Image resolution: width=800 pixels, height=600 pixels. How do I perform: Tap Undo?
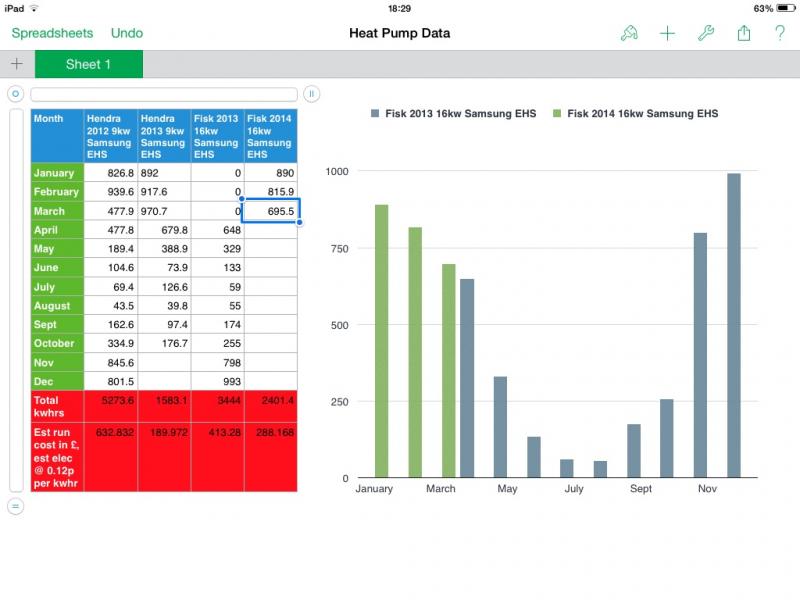tap(126, 33)
